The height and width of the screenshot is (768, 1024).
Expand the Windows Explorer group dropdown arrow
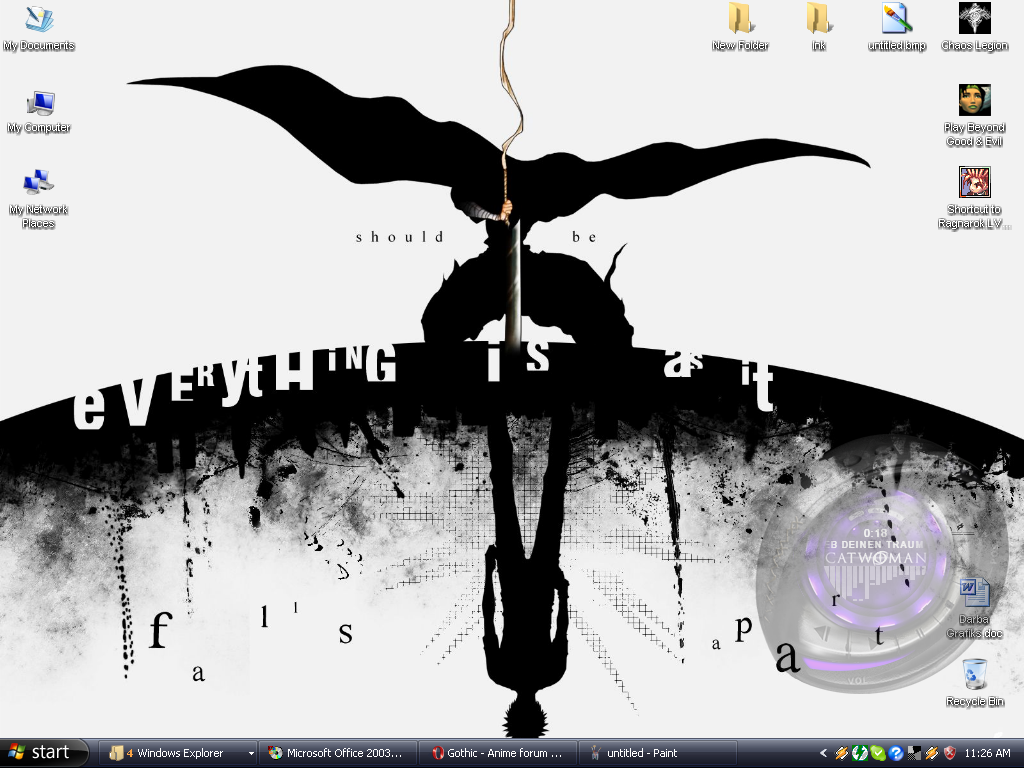(x=251, y=753)
